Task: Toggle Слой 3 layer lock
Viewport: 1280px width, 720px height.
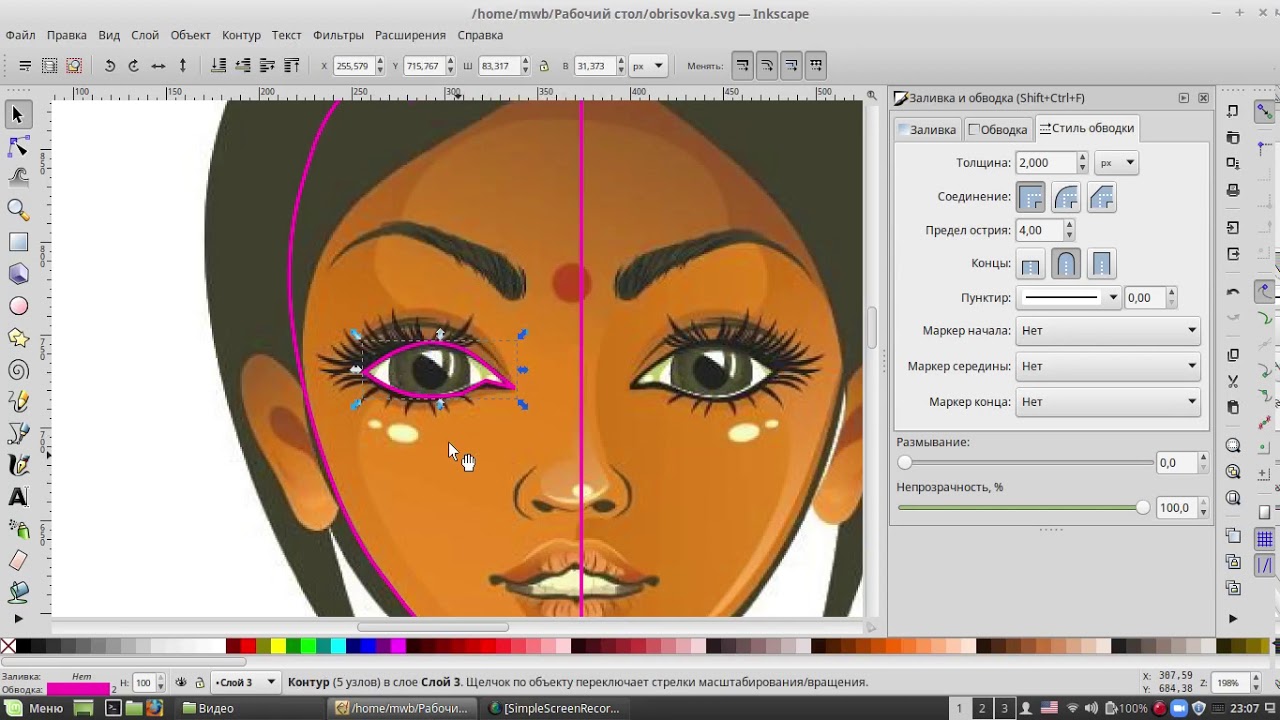Action: 200,682
